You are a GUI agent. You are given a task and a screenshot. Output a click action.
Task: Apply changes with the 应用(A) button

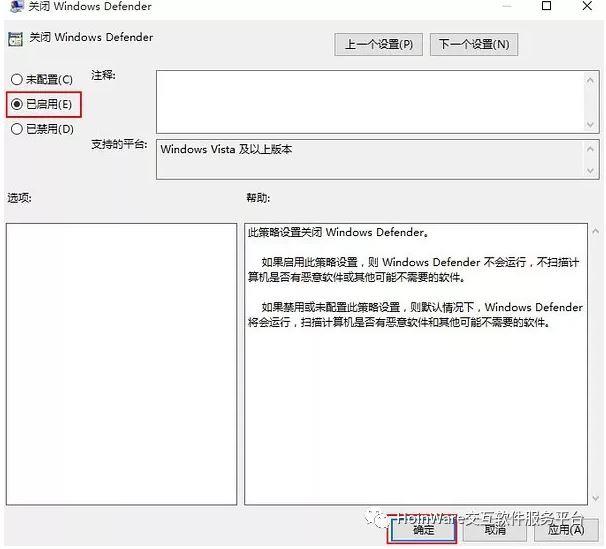(564, 530)
